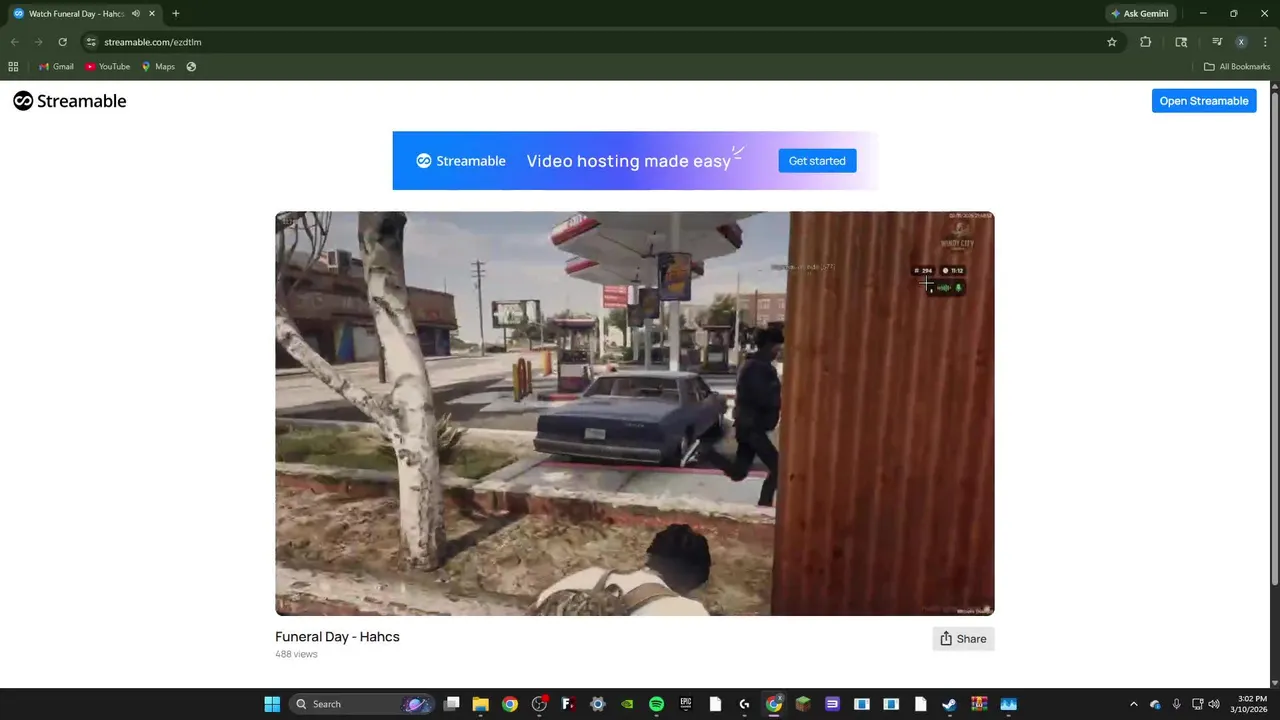Open the YouTube bookmark
The width and height of the screenshot is (1280, 720).
[x=108, y=67]
